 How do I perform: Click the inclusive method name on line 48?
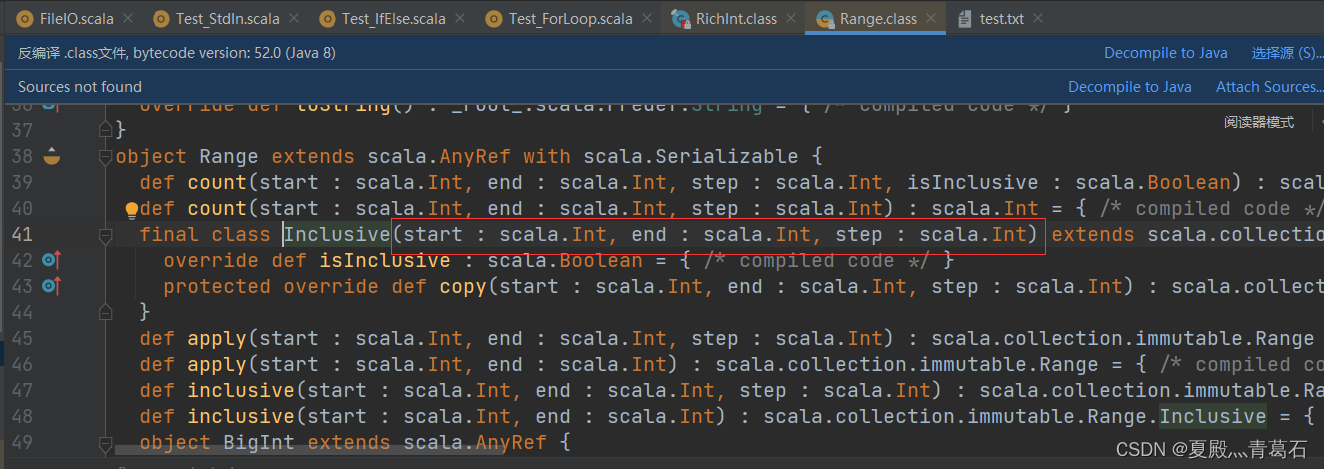point(241,417)
